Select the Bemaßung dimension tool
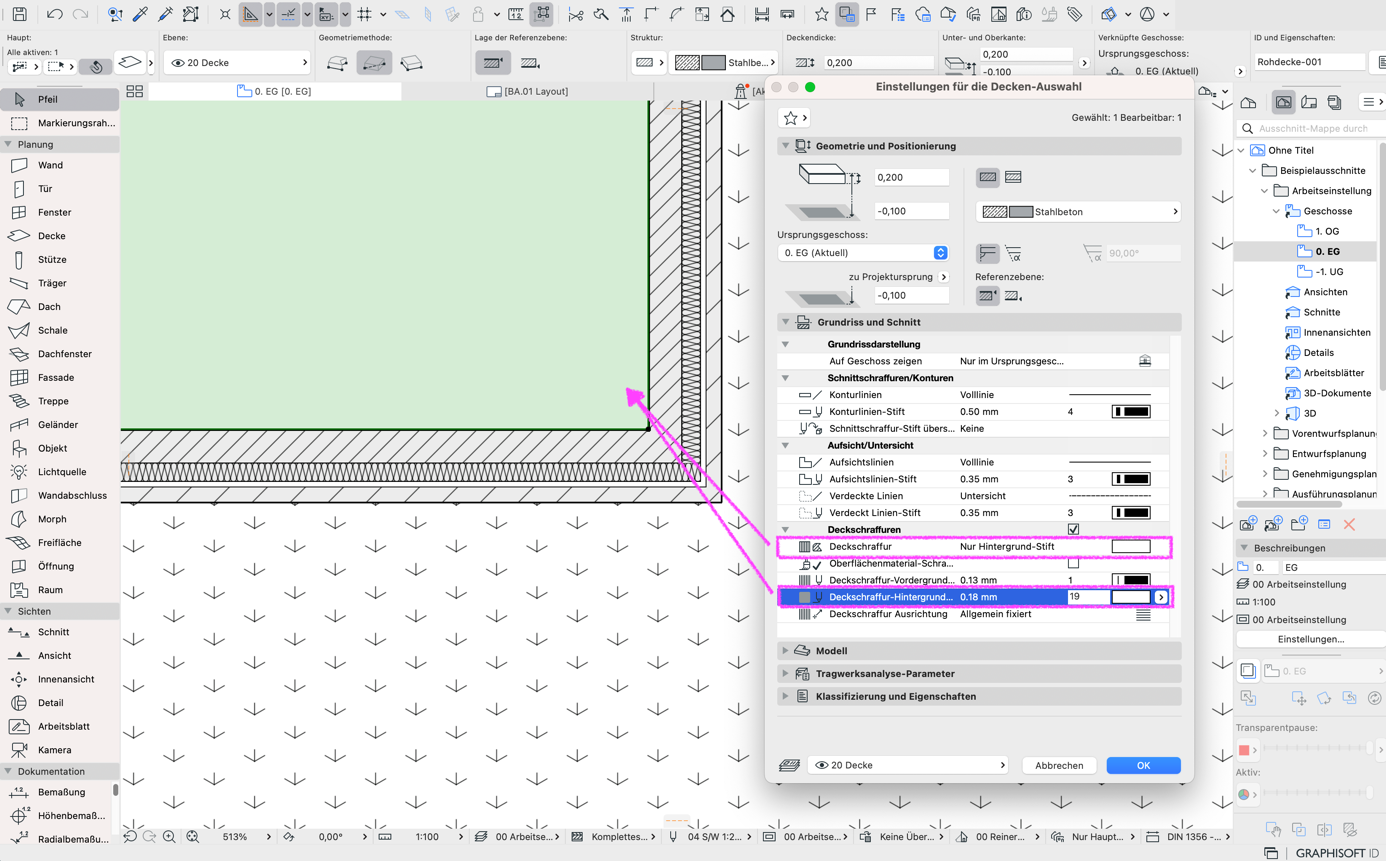Viewport: 1386px width, 861px height. point(59,792)
